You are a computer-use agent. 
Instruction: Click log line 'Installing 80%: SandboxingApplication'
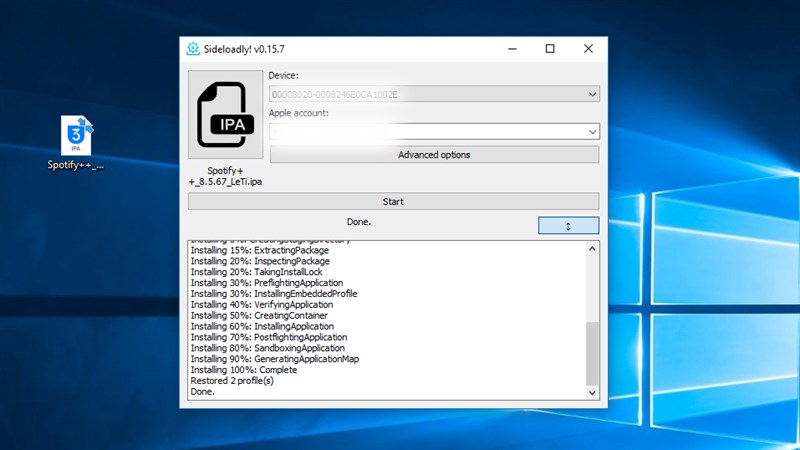pyautogui.click(x=268, y=348)
